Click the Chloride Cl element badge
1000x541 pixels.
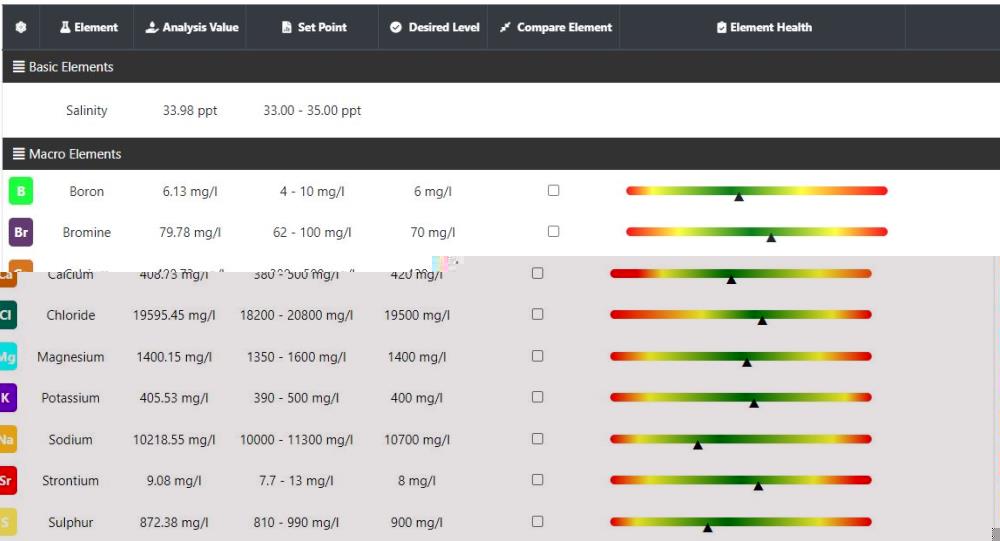coord(7,315)
